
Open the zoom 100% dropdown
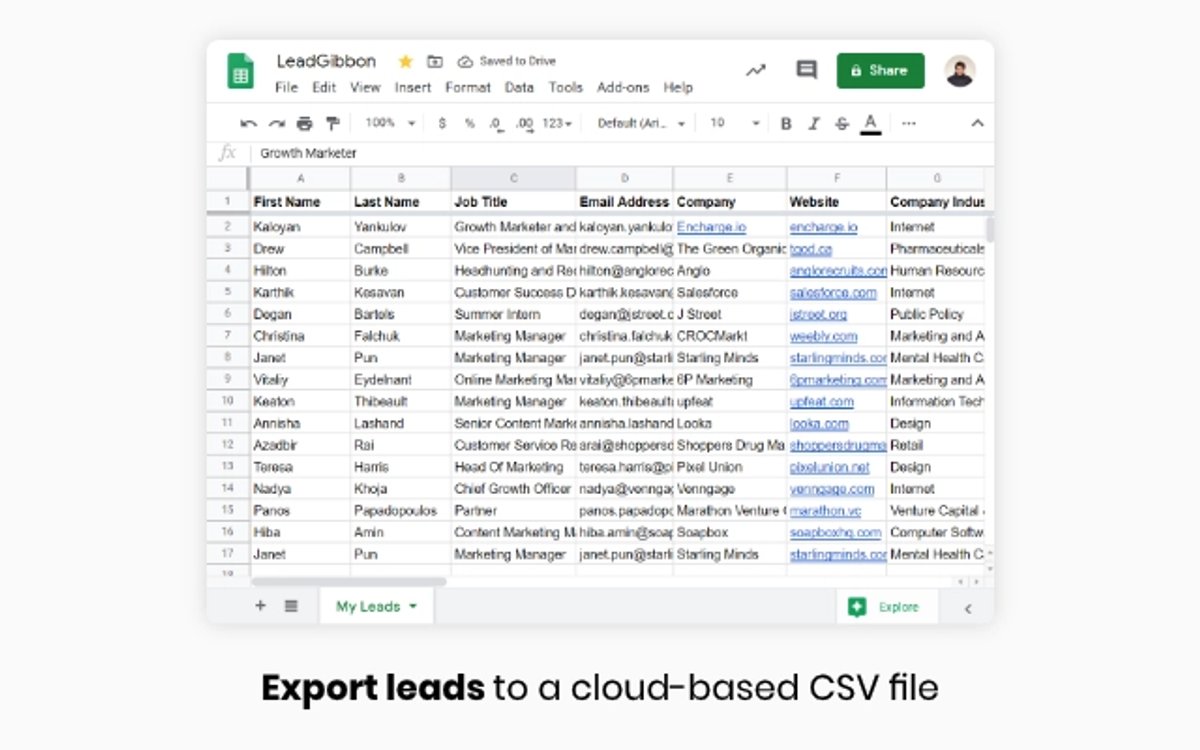click(390, 123)
